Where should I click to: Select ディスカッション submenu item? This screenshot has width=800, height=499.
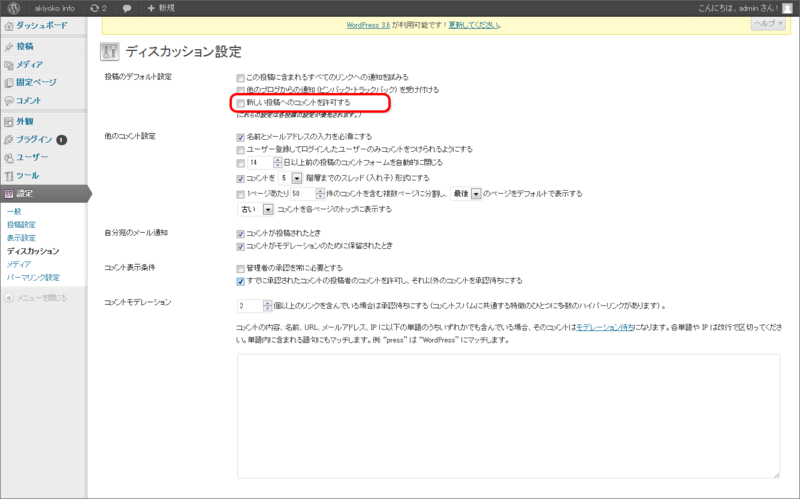point(33,251)
